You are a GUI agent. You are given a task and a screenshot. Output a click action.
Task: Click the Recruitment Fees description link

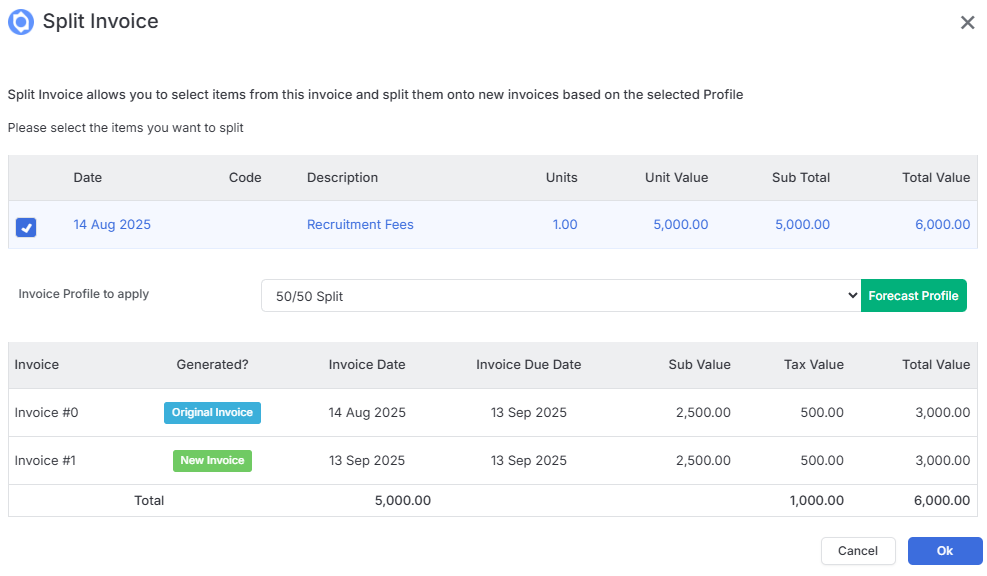360,225
